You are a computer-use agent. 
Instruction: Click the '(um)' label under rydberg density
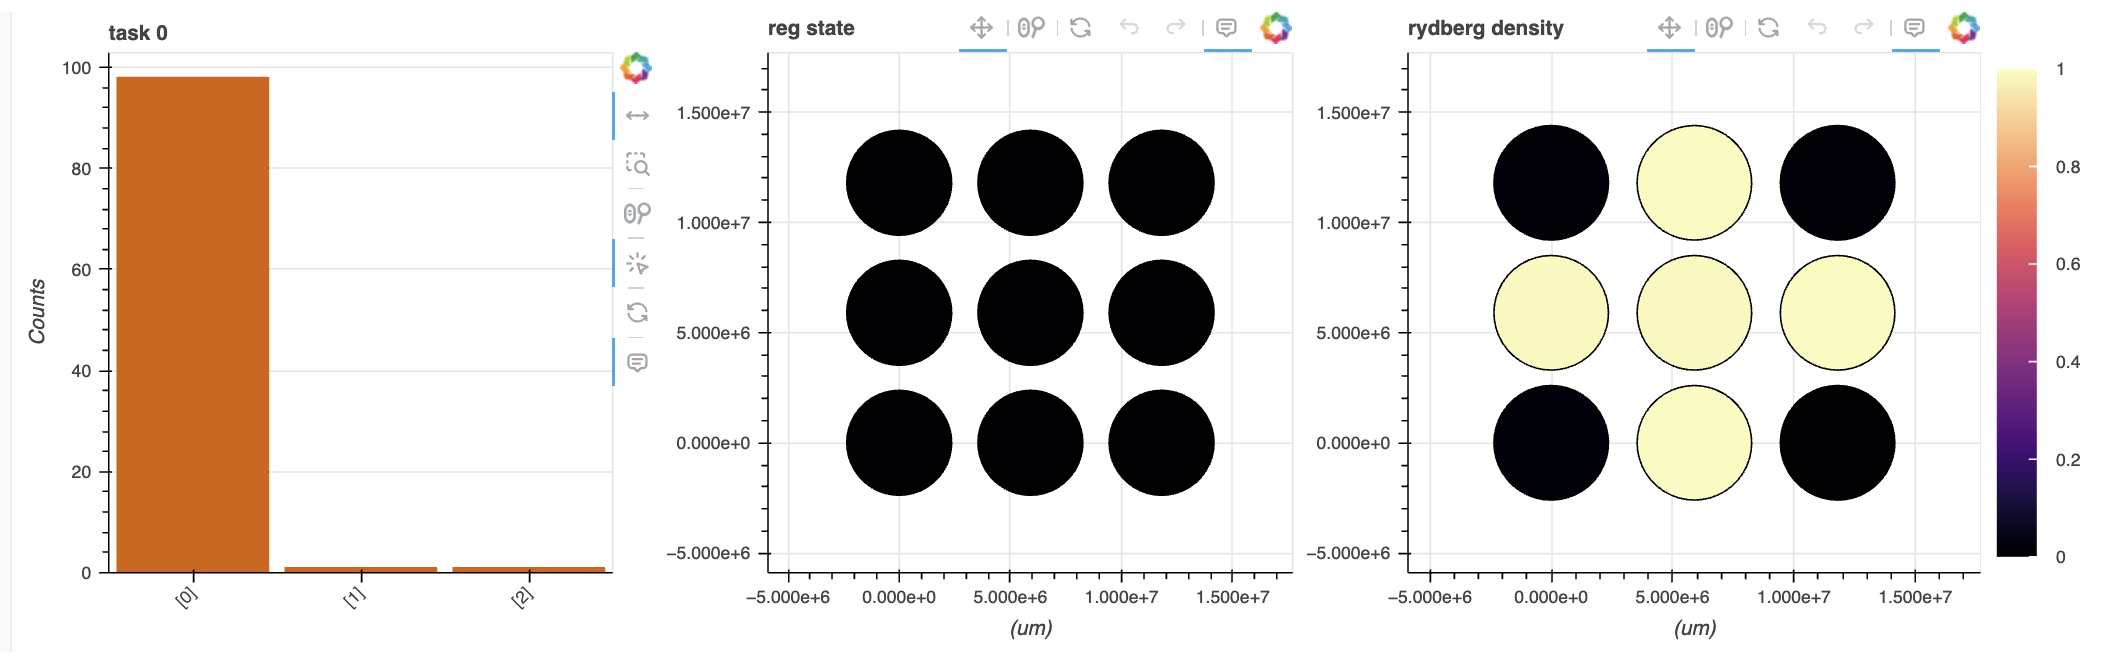coord(1695,628)
